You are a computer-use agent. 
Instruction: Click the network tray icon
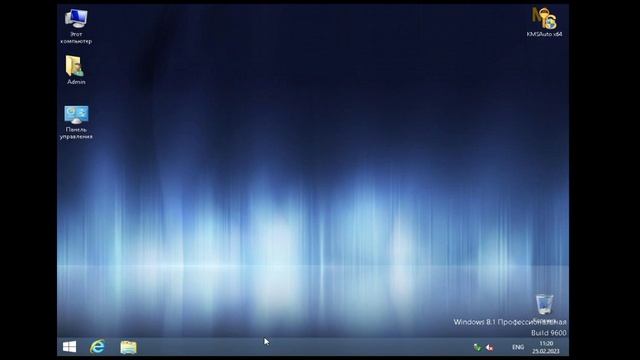click(x=477, y=347)
